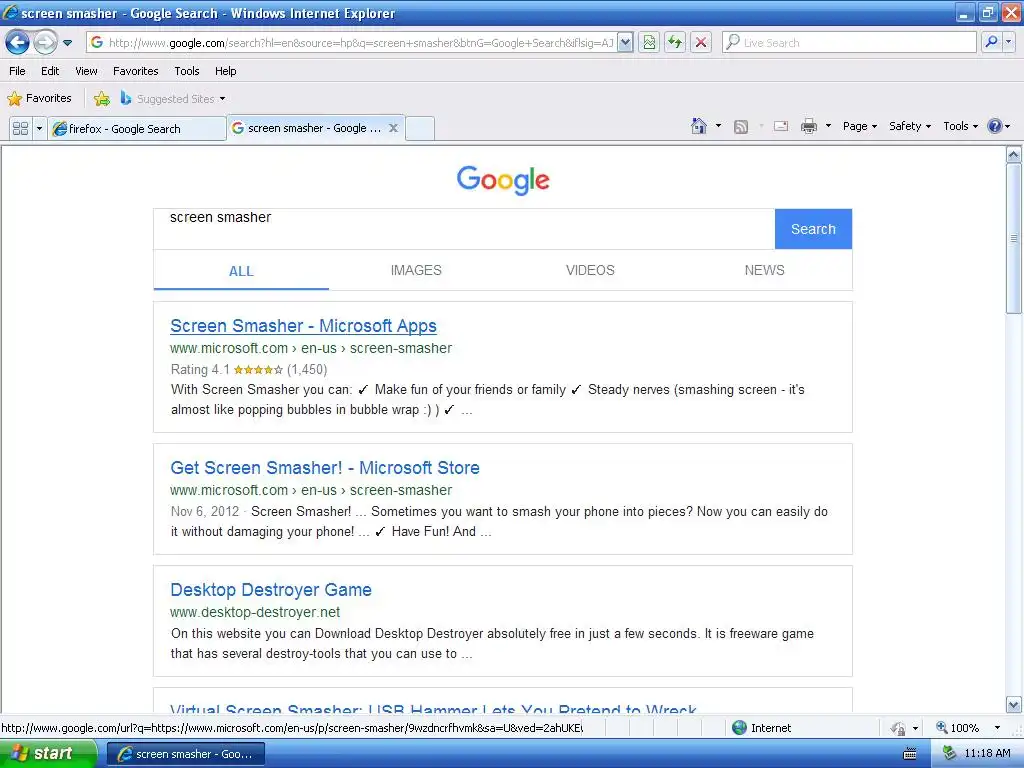Image resolution: width=1024 pixels, height=768 pixels.
Task: Open search provider dropdown arrow
Action: pyautogui.click(x=1008, y=43)
